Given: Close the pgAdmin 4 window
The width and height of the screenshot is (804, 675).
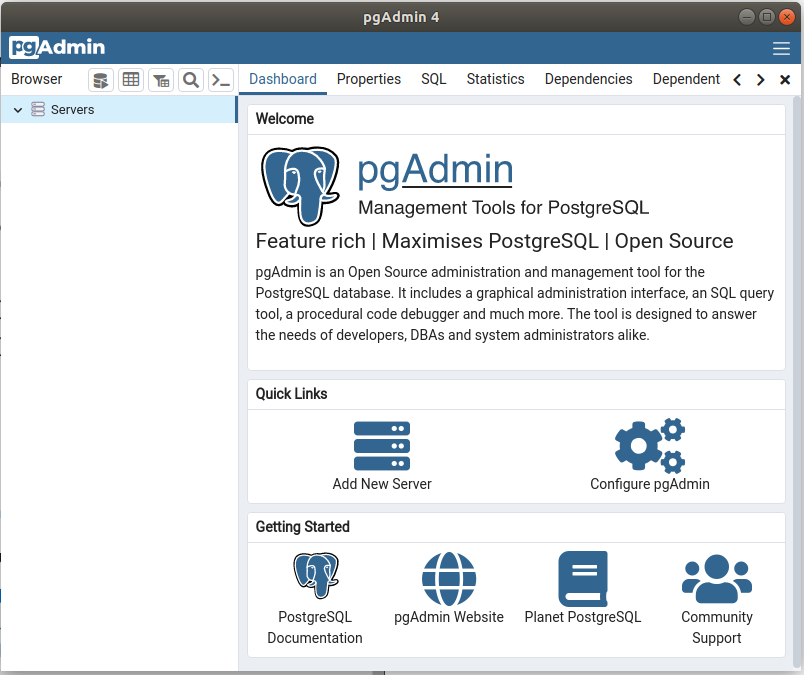Looking at the screenshot, I should coord(787,17).
